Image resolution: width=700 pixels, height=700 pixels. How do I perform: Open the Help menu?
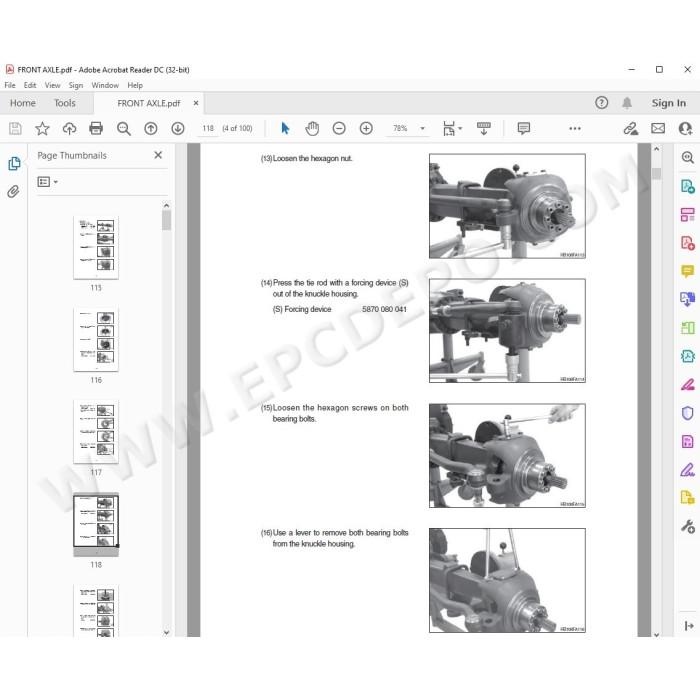coord(135,85)
